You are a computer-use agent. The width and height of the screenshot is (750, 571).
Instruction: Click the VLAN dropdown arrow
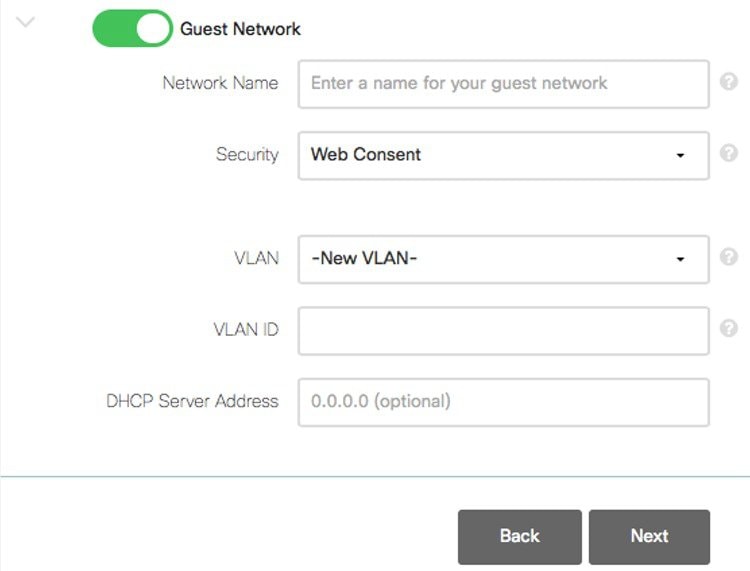(x=680, y=260)
